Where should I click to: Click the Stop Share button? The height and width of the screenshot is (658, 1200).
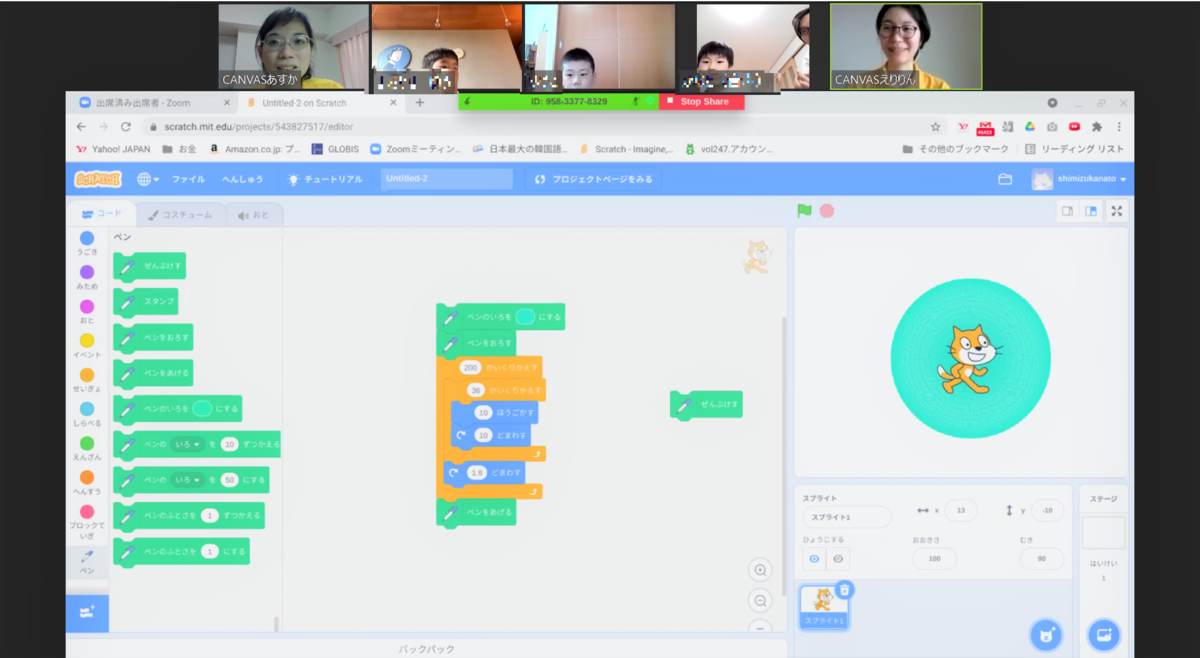click(703, 102)
